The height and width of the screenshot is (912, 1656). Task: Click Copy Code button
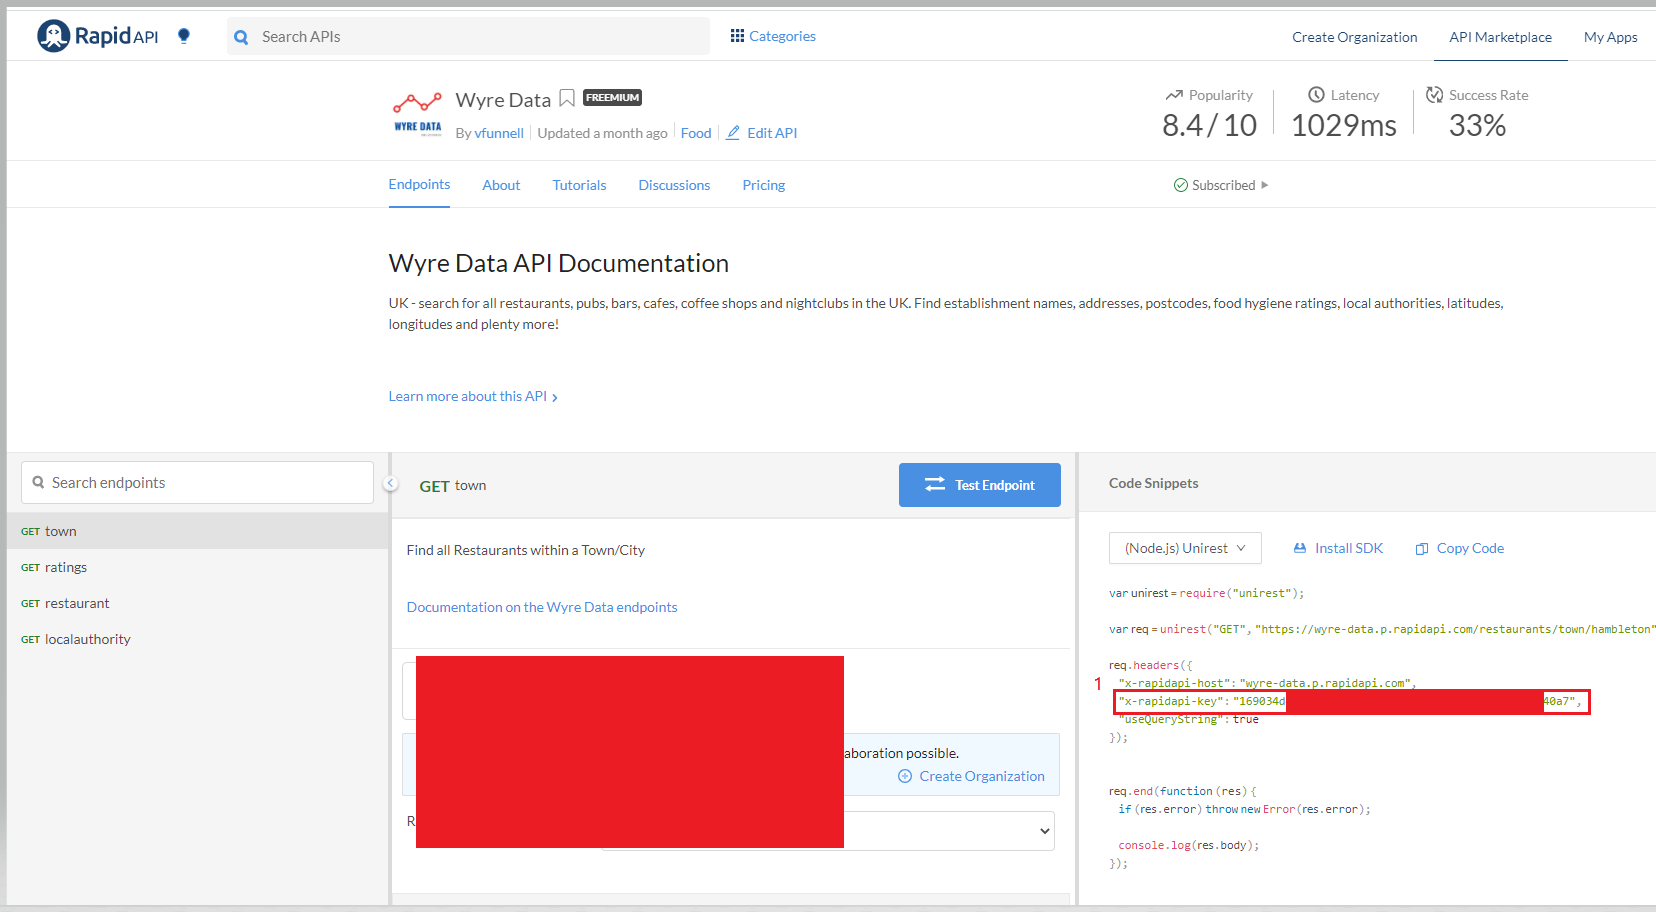[1459, 548]
